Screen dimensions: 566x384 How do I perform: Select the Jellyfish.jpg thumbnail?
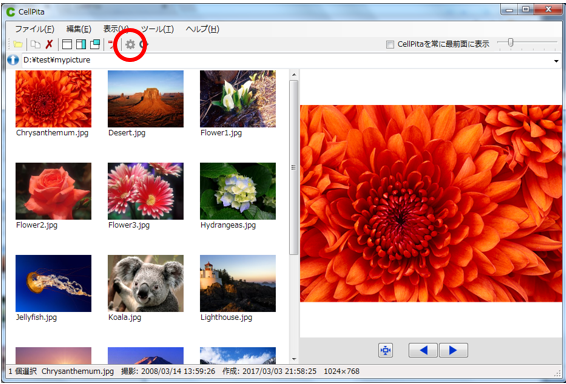tap(53, 284)
